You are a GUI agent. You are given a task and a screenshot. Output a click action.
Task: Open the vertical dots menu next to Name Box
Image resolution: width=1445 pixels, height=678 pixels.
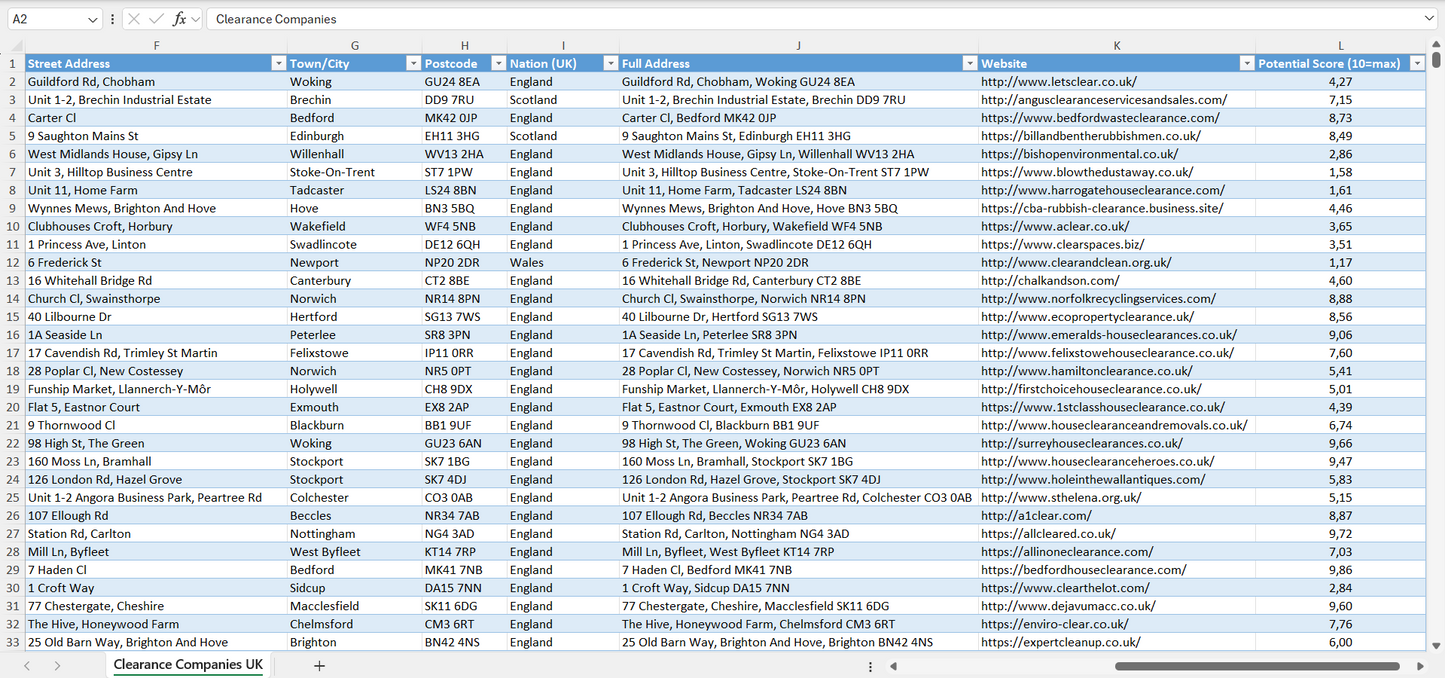pos(112,19)
